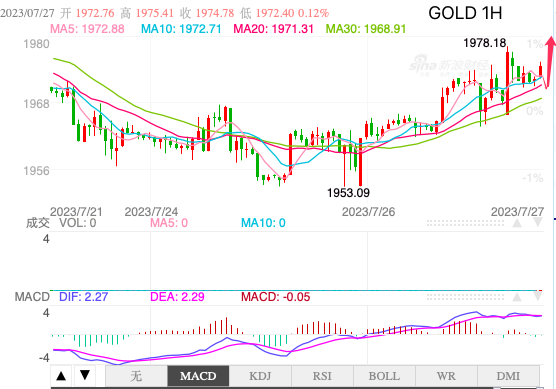Click the MA5 legend label

(87, 29)
